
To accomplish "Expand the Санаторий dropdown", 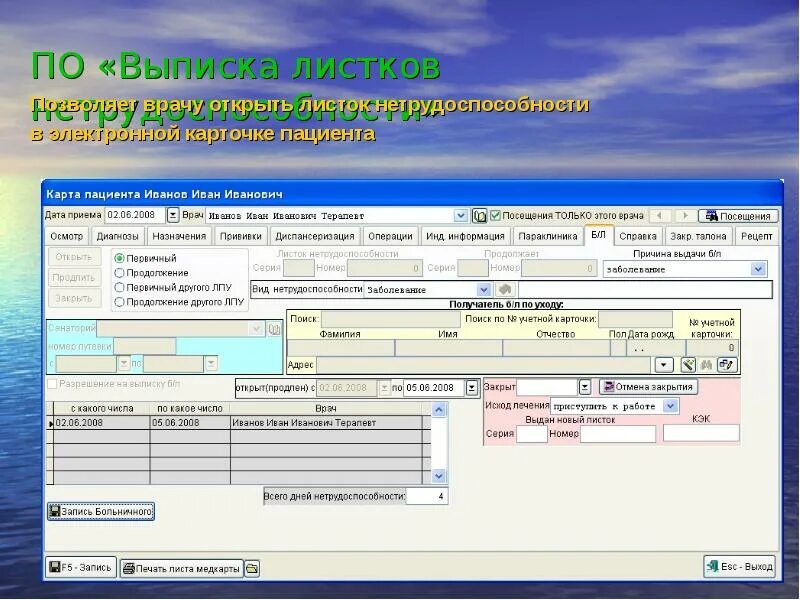I will (x=256, y=329).
